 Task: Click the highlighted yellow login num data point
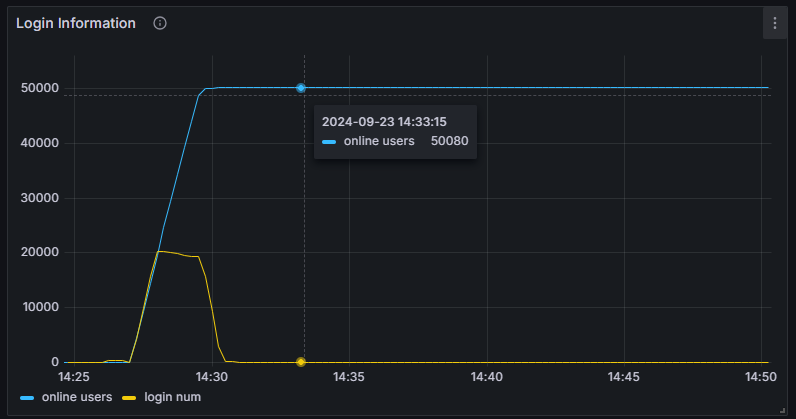pos(301,362)
